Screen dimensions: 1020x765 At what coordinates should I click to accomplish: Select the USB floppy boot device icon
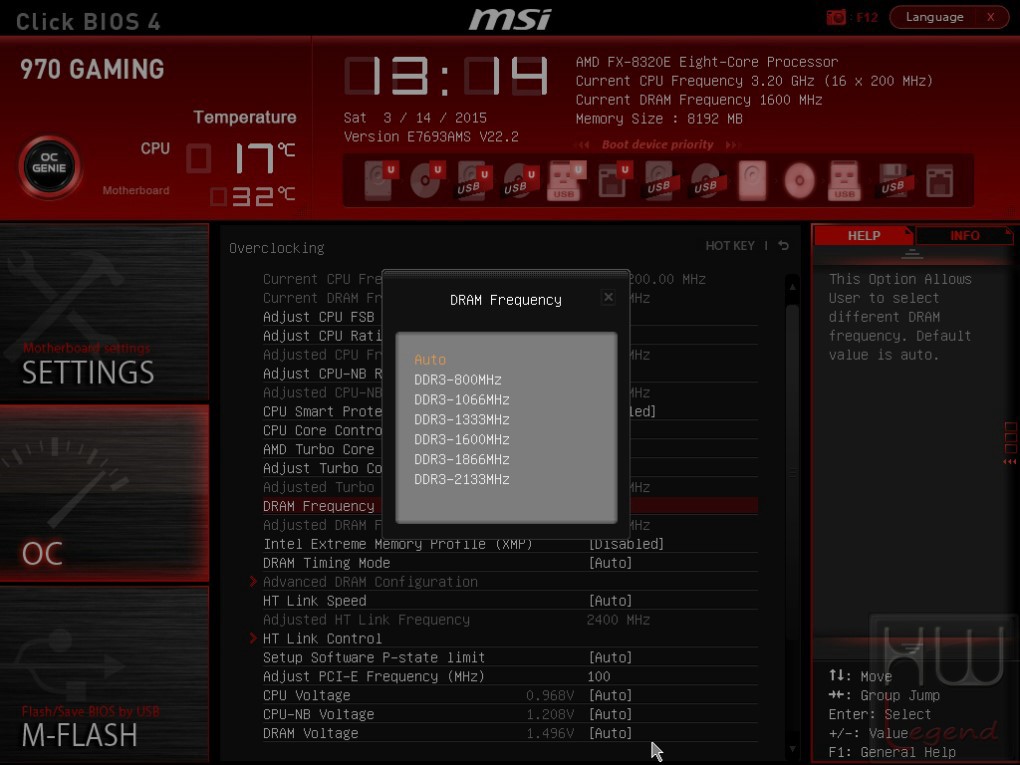(893, 181)
